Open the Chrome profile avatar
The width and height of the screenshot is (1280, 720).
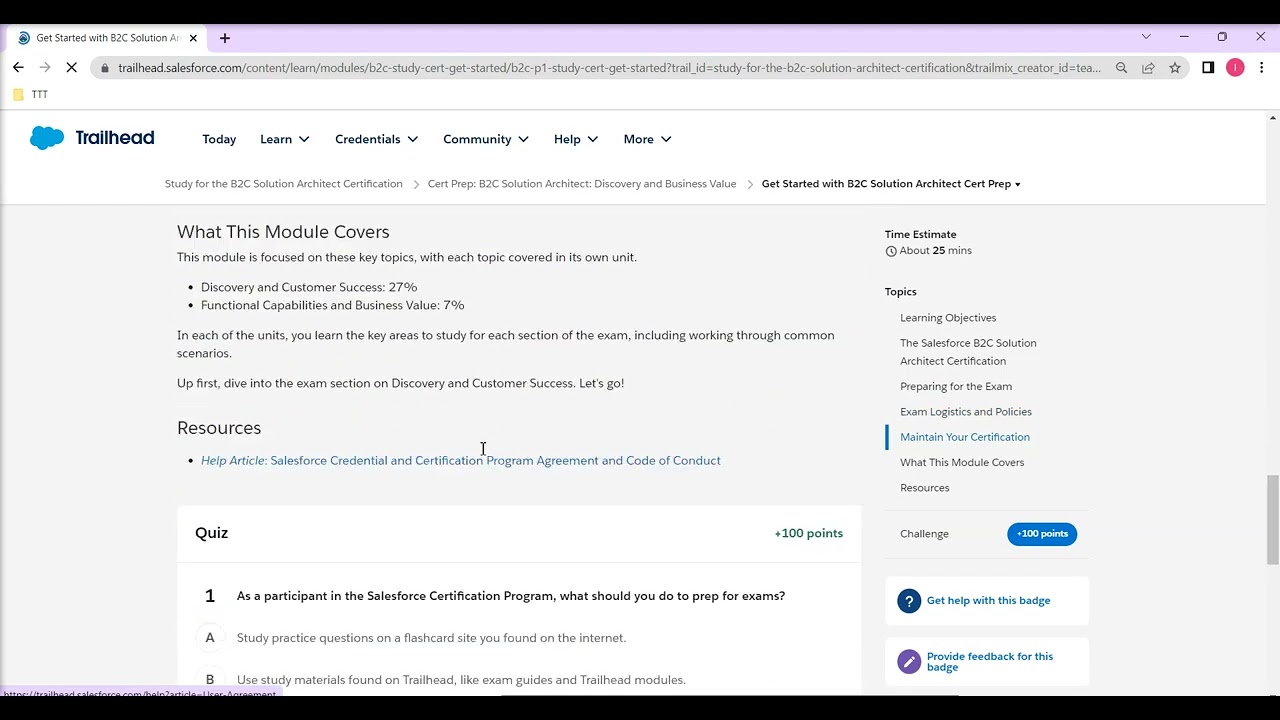coord(1235,68)
